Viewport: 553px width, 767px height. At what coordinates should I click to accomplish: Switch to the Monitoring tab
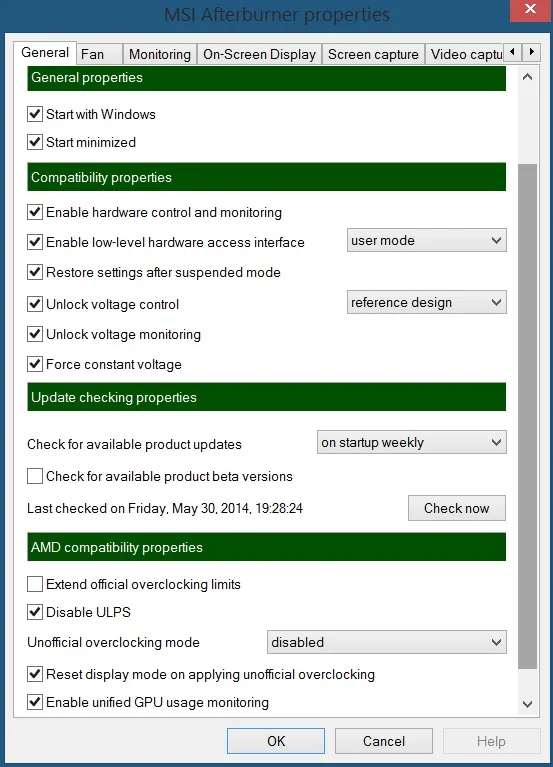click(x=160, y=54)
